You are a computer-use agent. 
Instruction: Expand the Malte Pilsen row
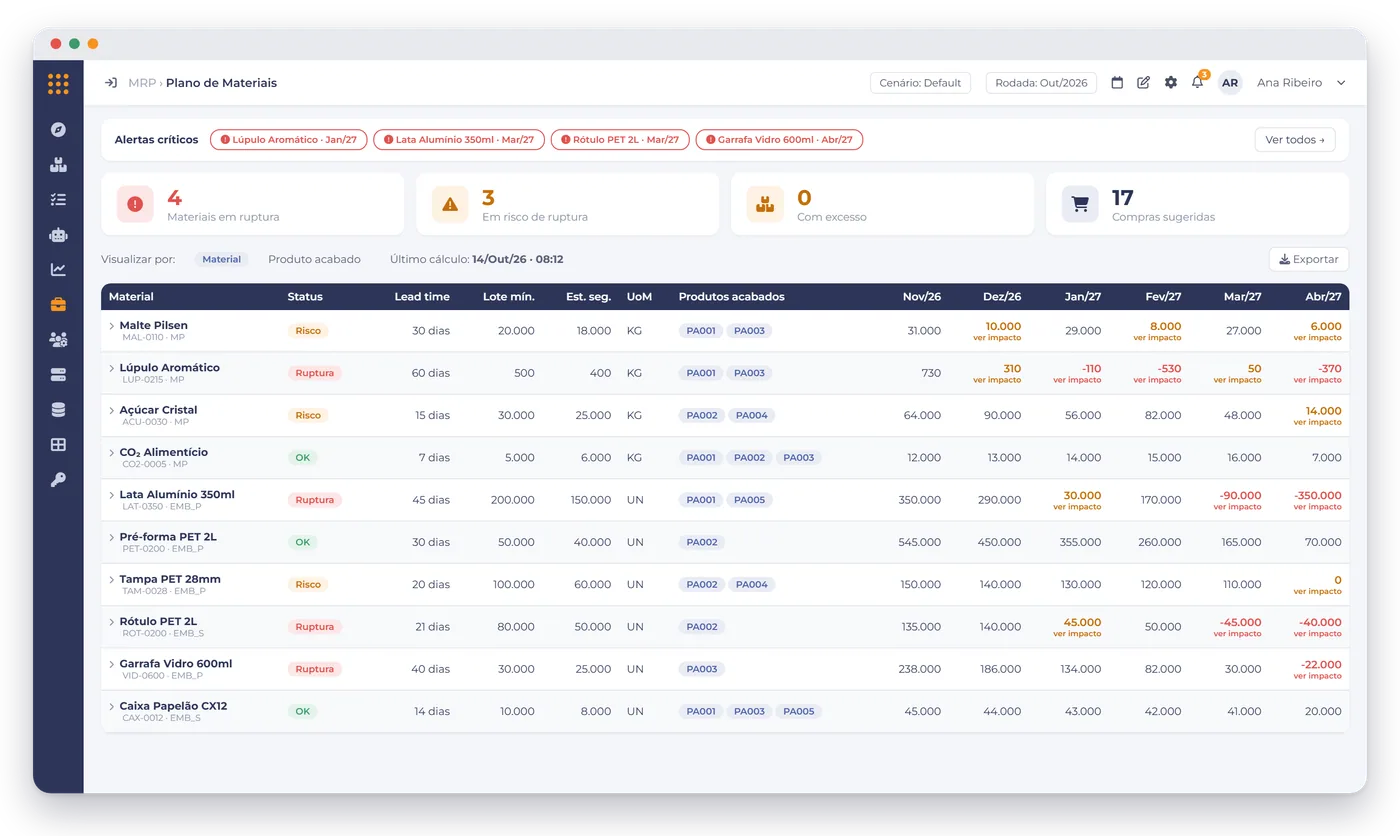(112, 325)
